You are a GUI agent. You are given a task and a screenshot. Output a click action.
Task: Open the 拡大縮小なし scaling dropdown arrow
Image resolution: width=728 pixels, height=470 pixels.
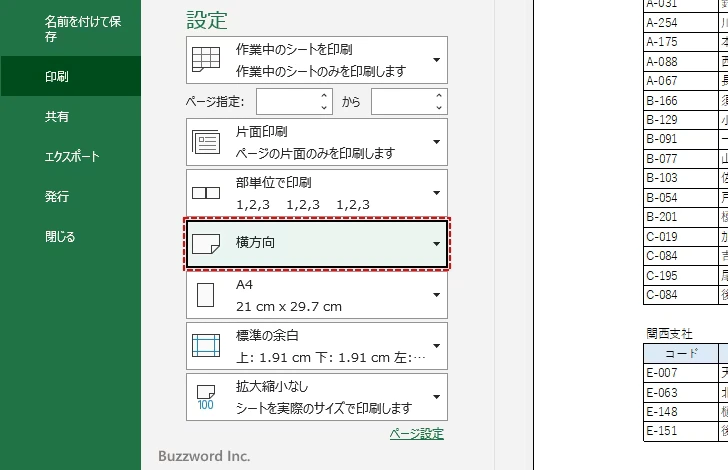tap(436, 397)
